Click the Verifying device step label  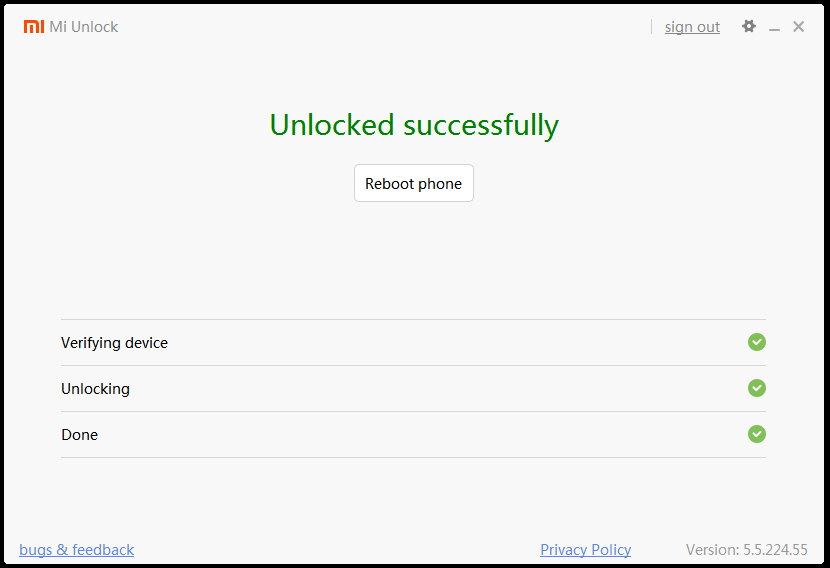tap(114, 343)
